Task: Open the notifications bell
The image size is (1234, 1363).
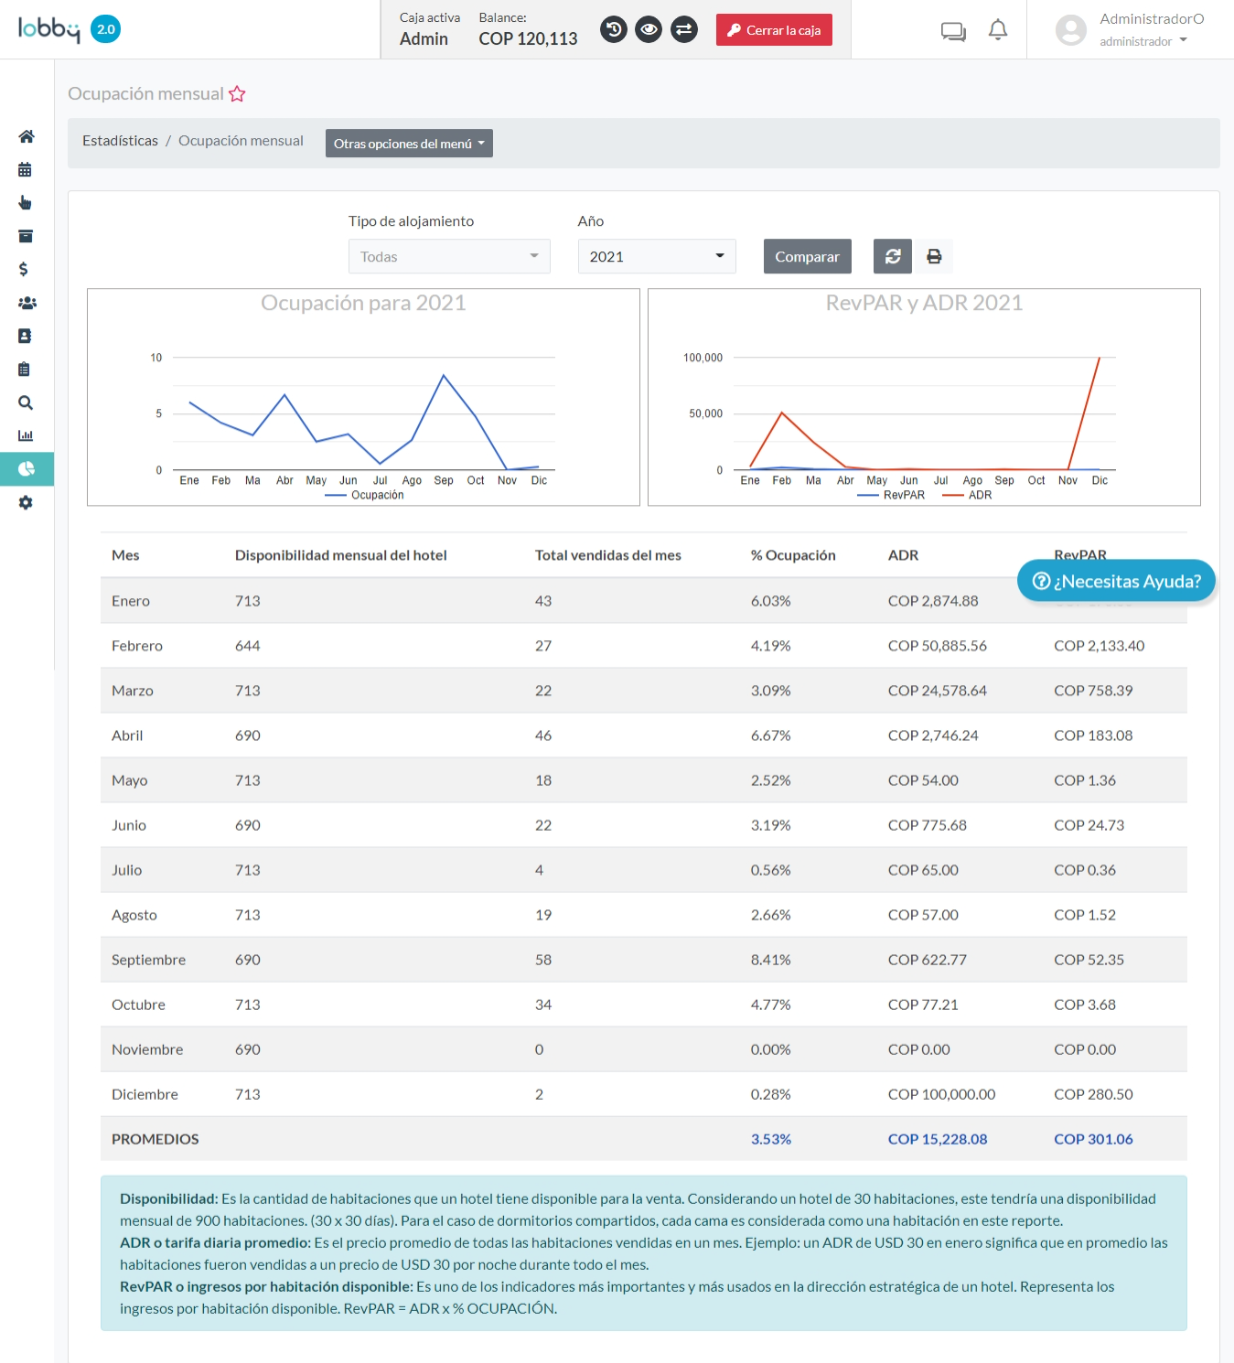Action: (x=997, y=30)
